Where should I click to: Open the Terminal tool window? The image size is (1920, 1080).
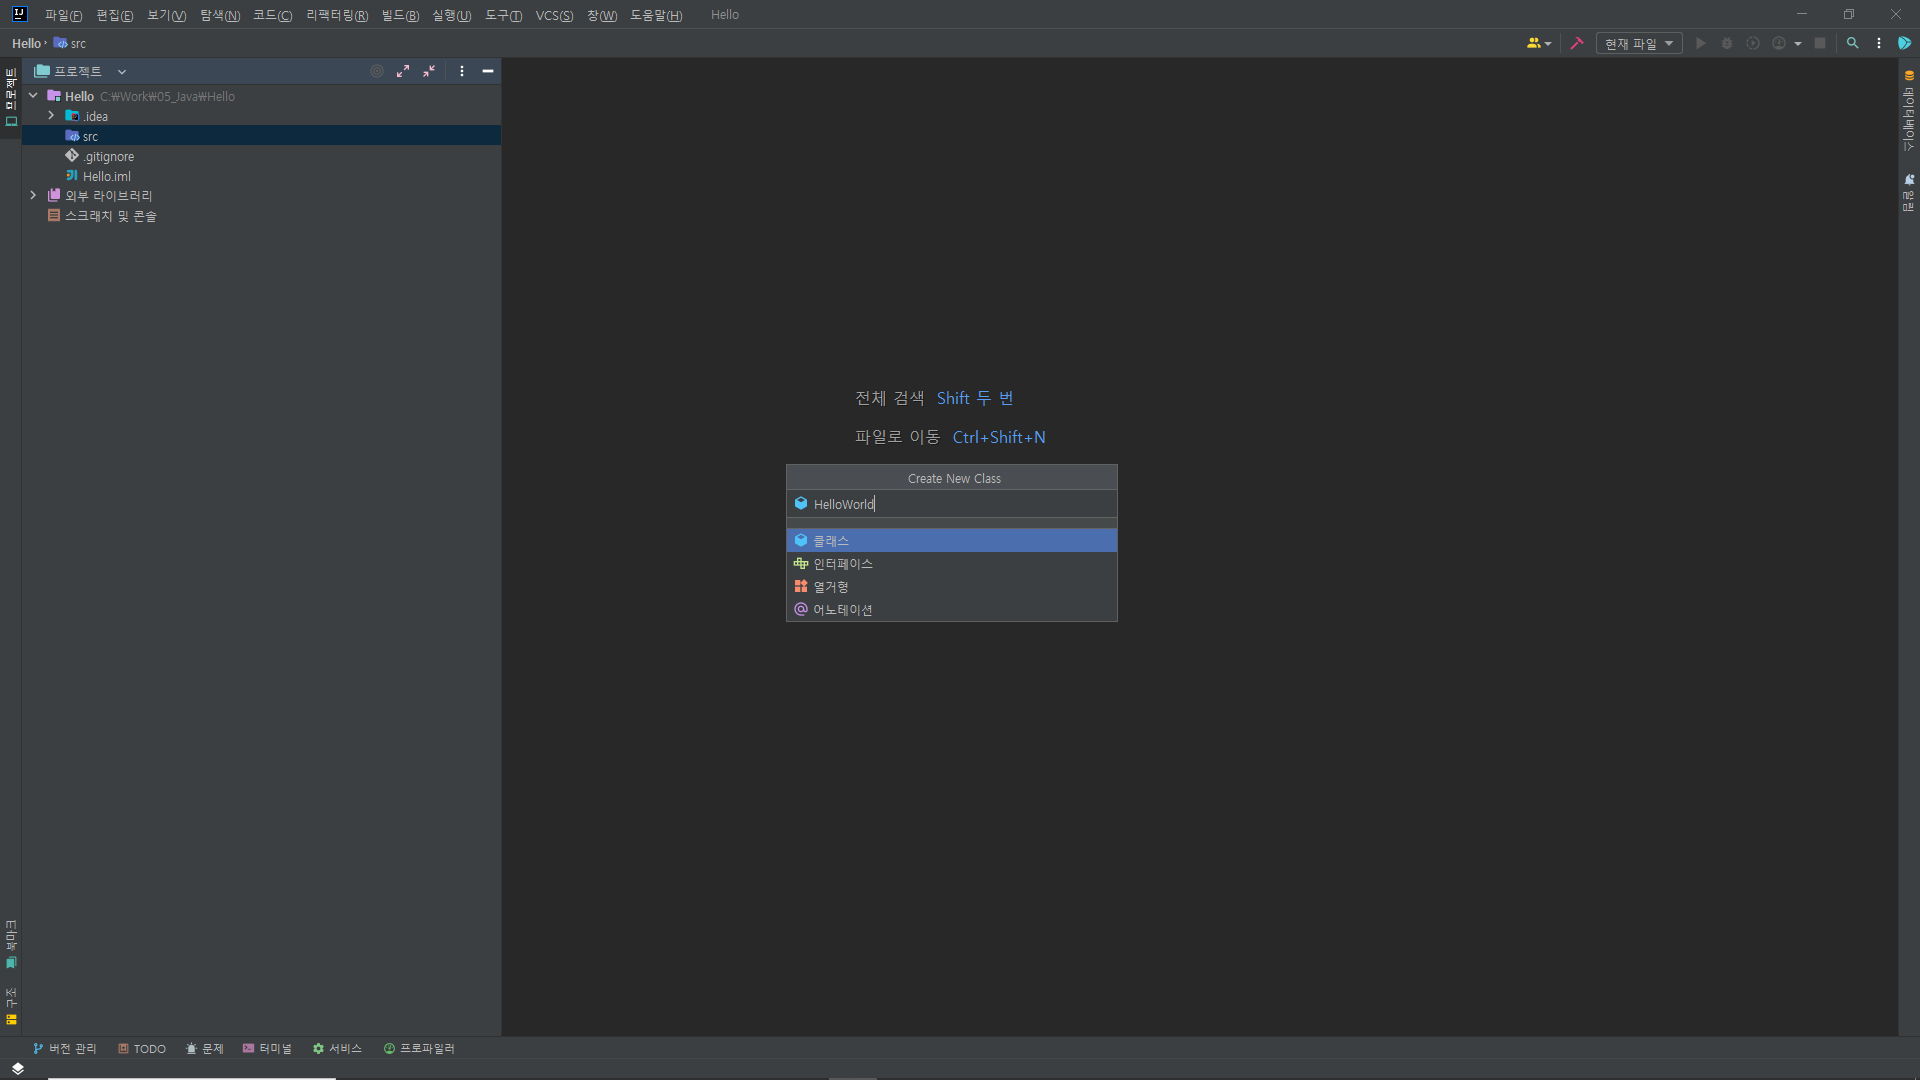click(267, 1048)
